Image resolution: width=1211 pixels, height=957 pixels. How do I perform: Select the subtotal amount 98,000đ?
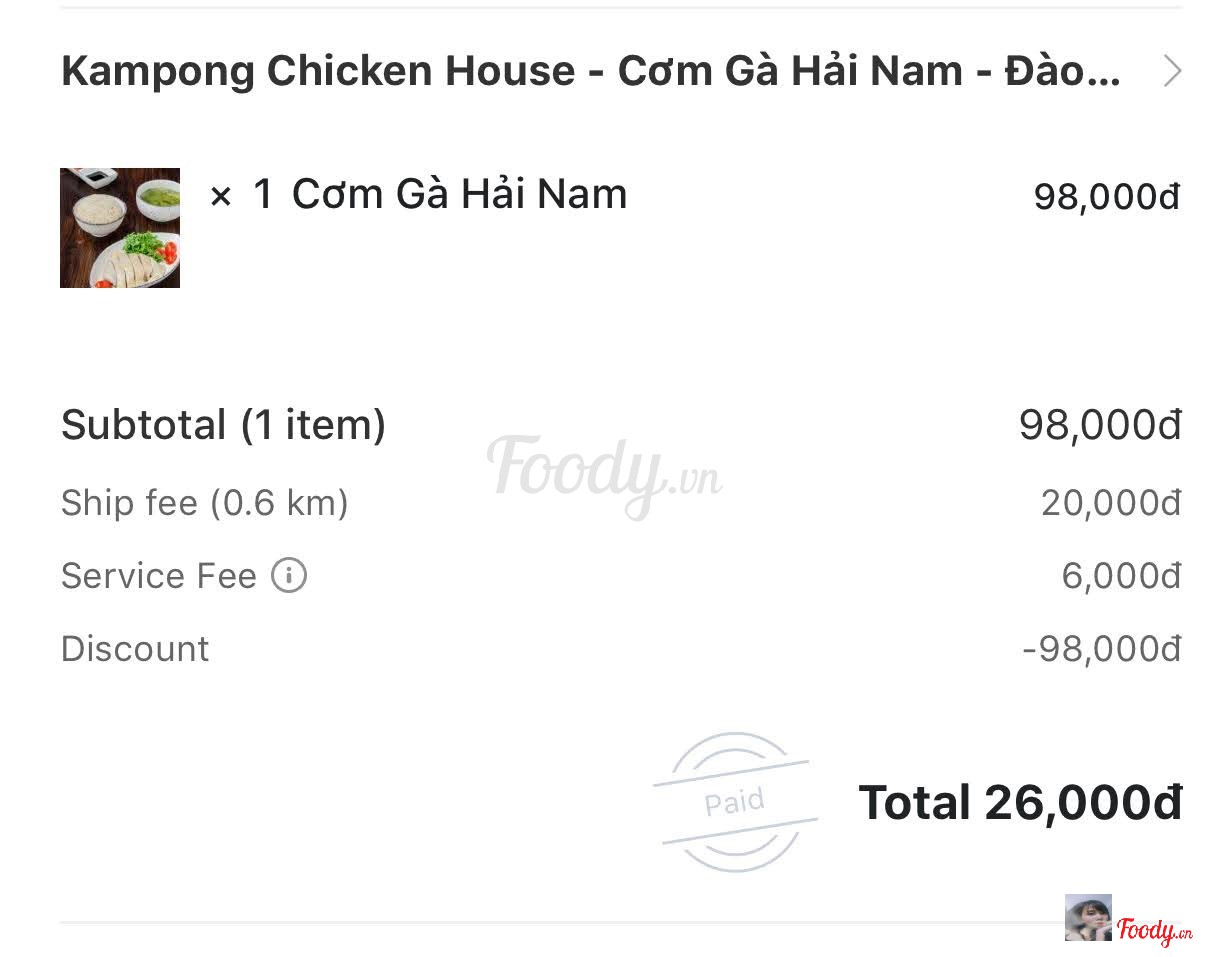(1099, 425)
